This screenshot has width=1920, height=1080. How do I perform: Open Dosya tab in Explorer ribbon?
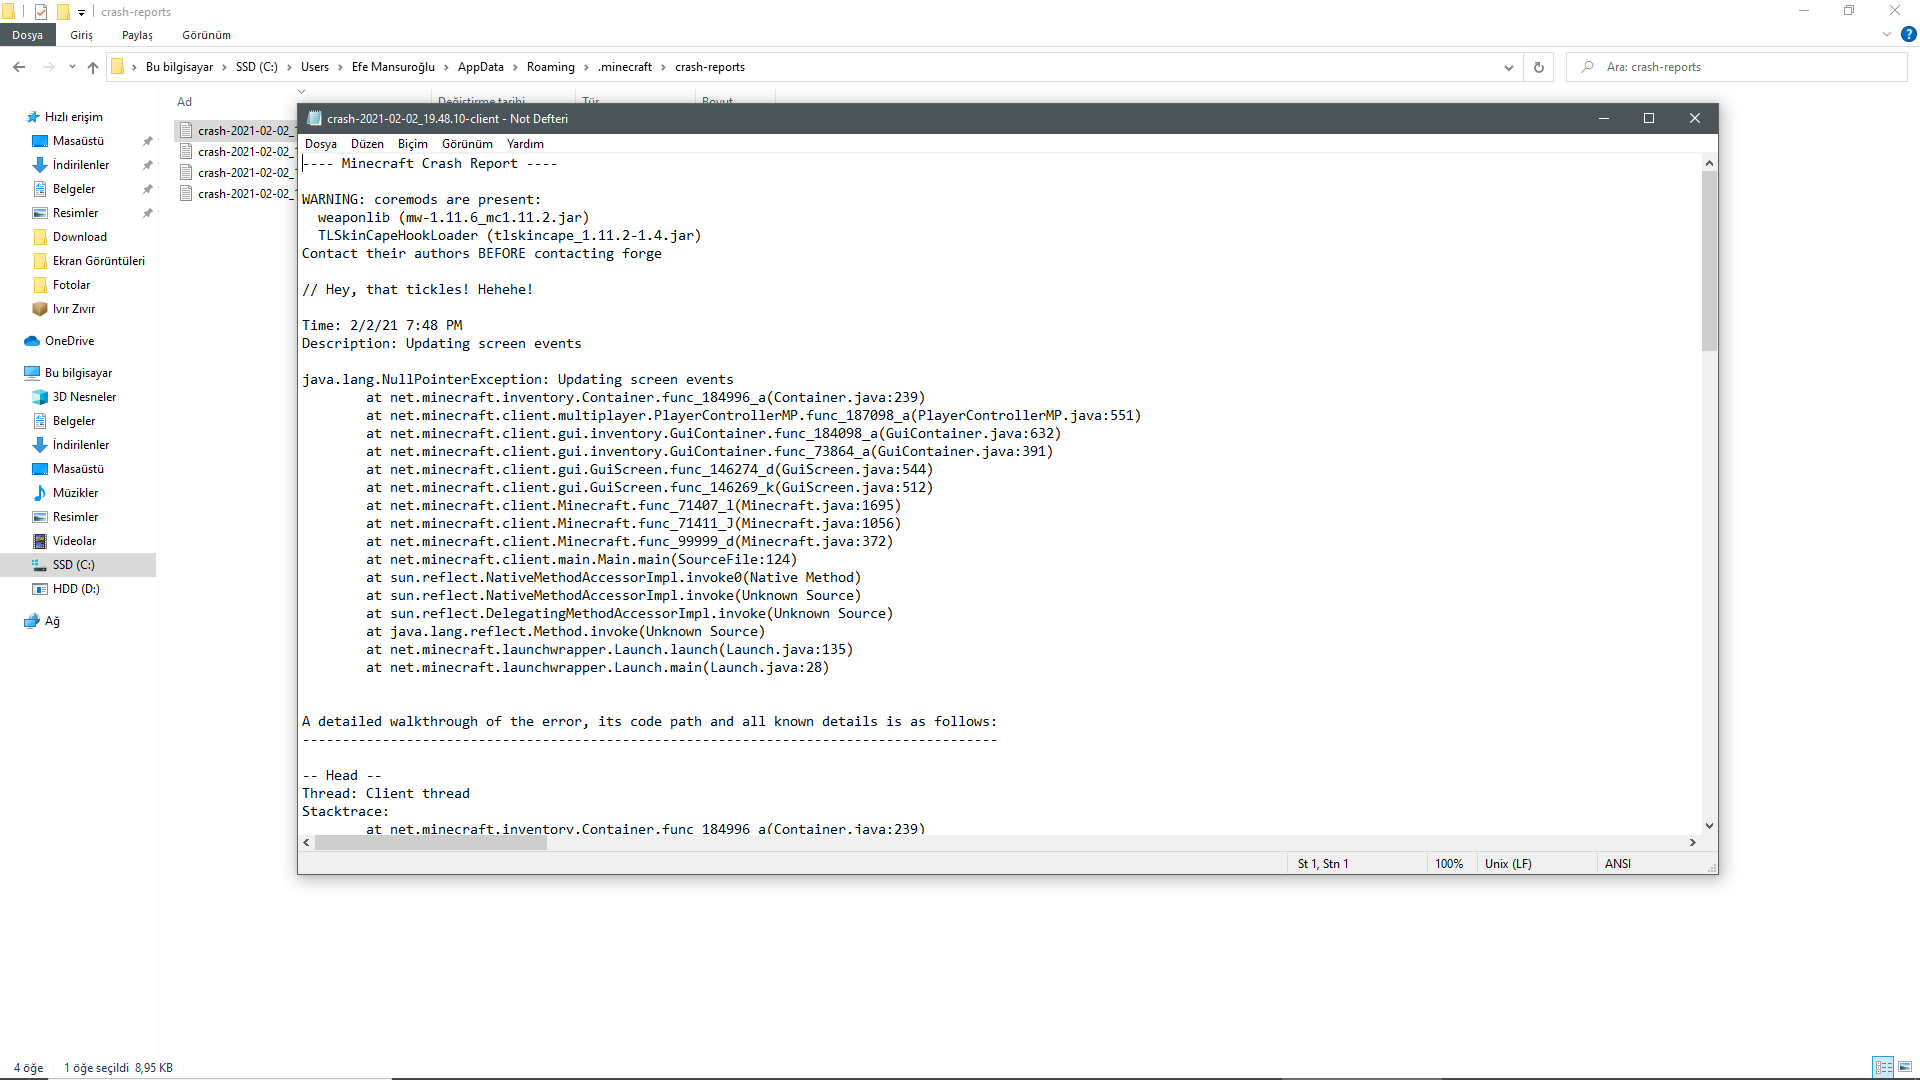tap(28, 35)
